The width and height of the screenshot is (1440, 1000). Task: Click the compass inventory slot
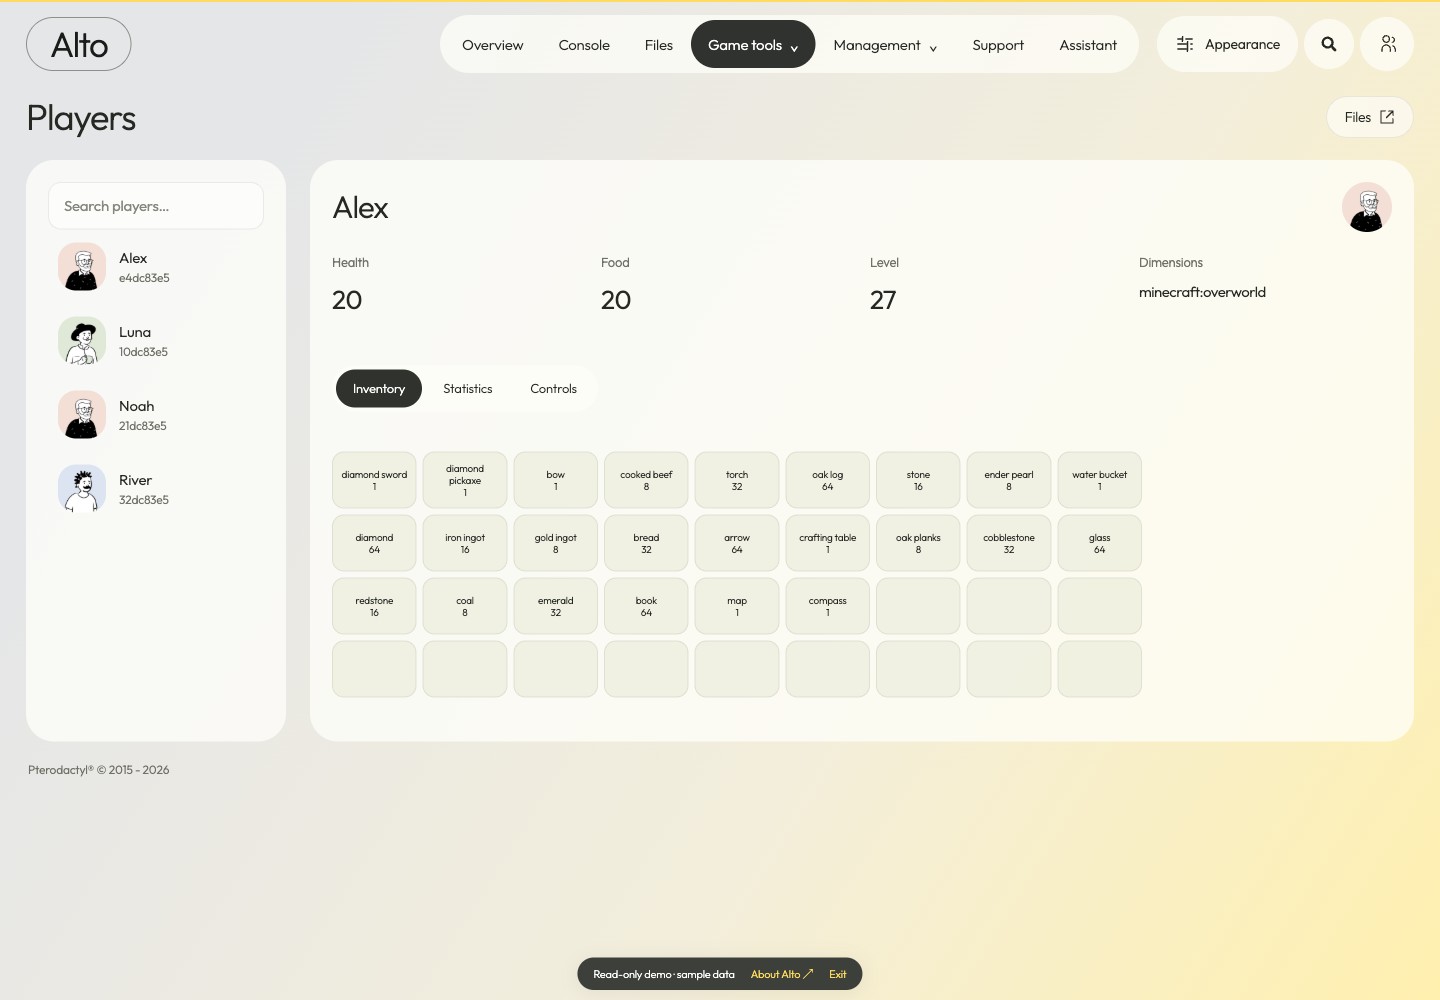pos(828,606)
